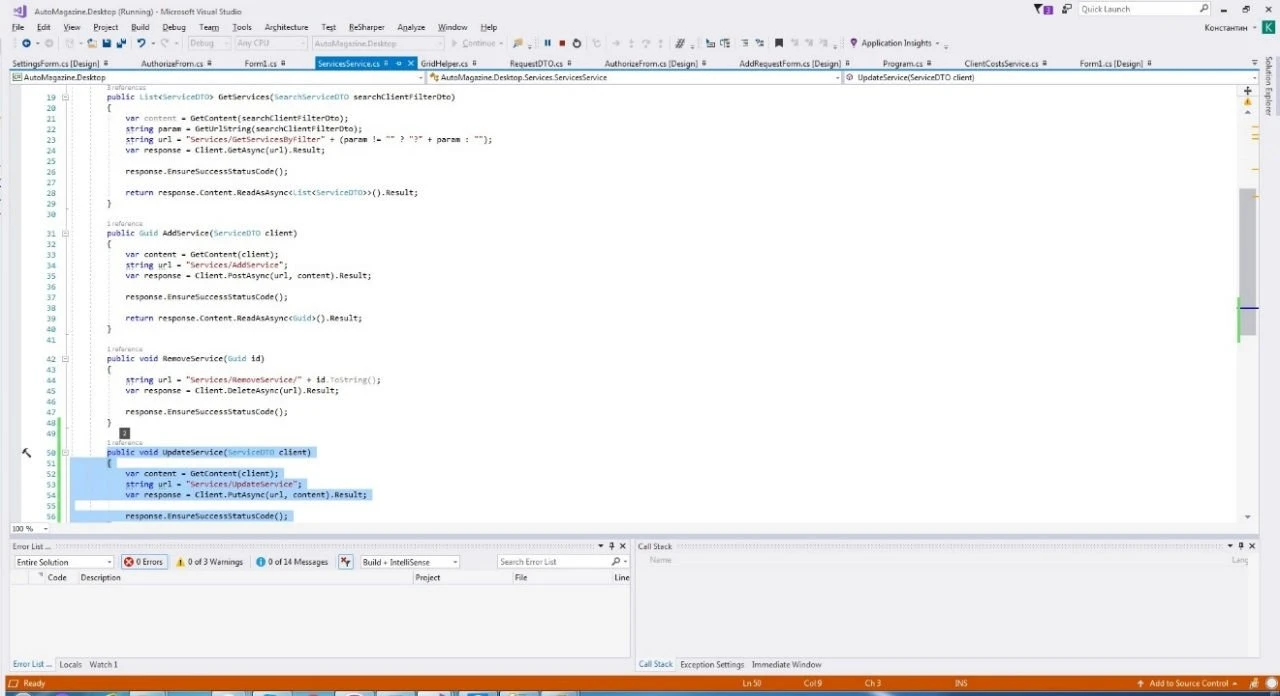Click Add to Source Control

1188,684
